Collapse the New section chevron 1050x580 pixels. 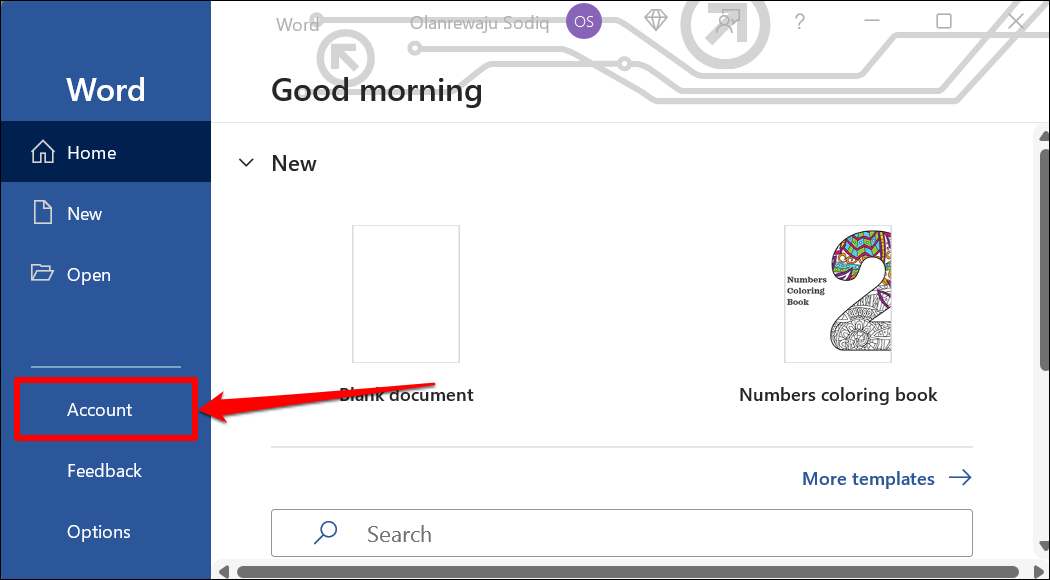246,163
